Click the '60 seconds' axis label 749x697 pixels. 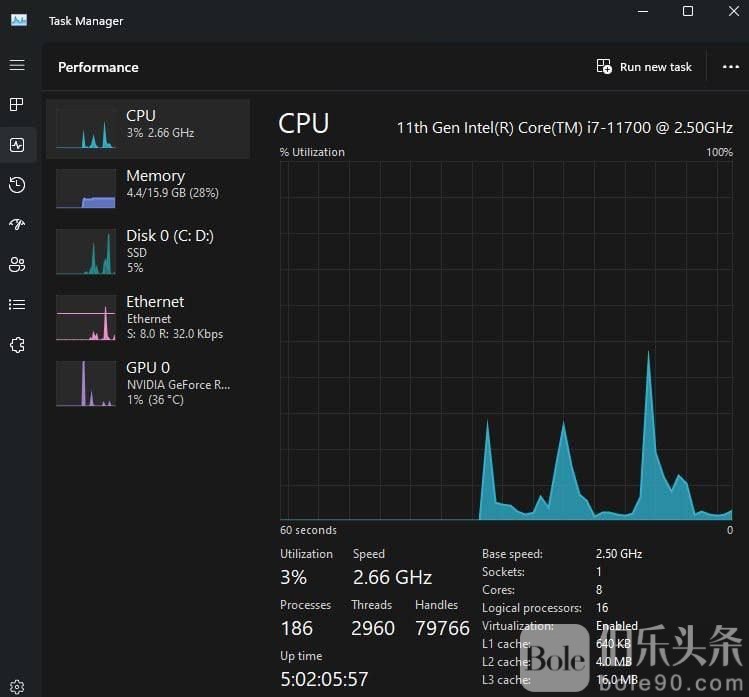pos(308,530)
